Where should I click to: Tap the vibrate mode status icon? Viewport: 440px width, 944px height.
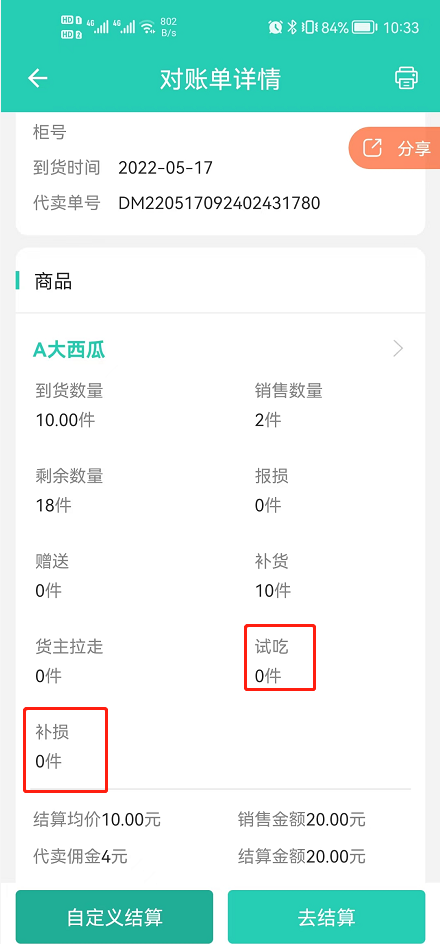coord(309,27)
